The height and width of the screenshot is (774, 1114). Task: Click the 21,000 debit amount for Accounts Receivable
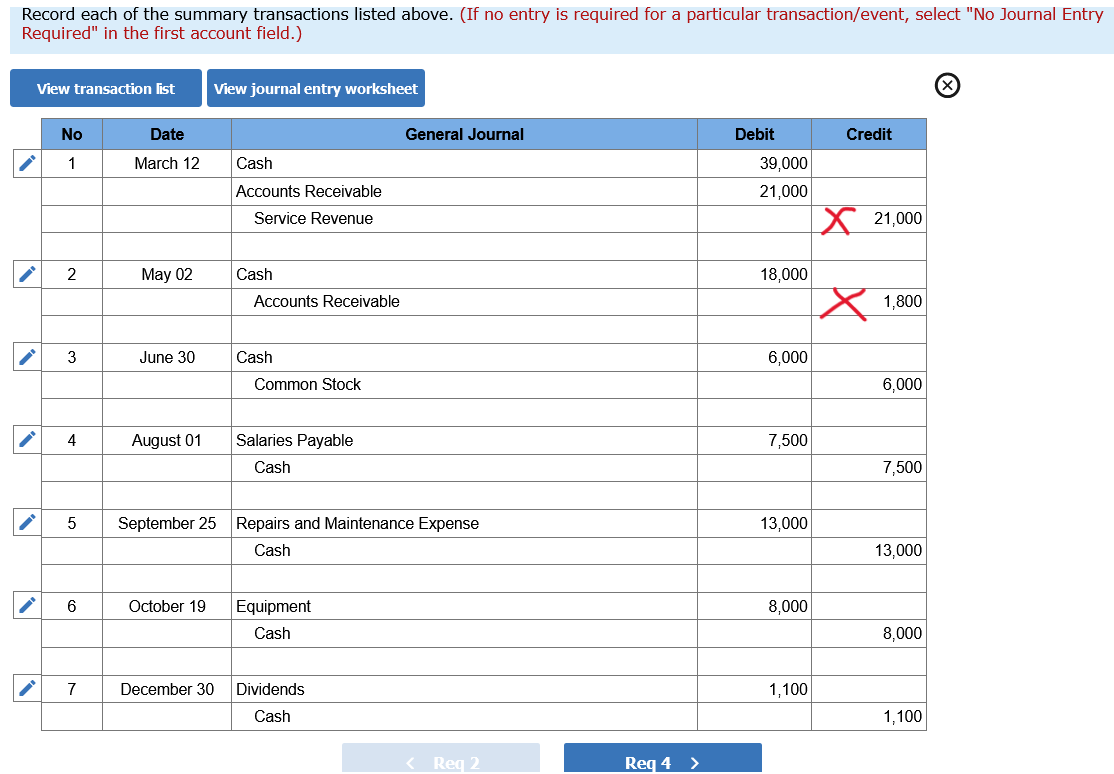tap(755, 191)
